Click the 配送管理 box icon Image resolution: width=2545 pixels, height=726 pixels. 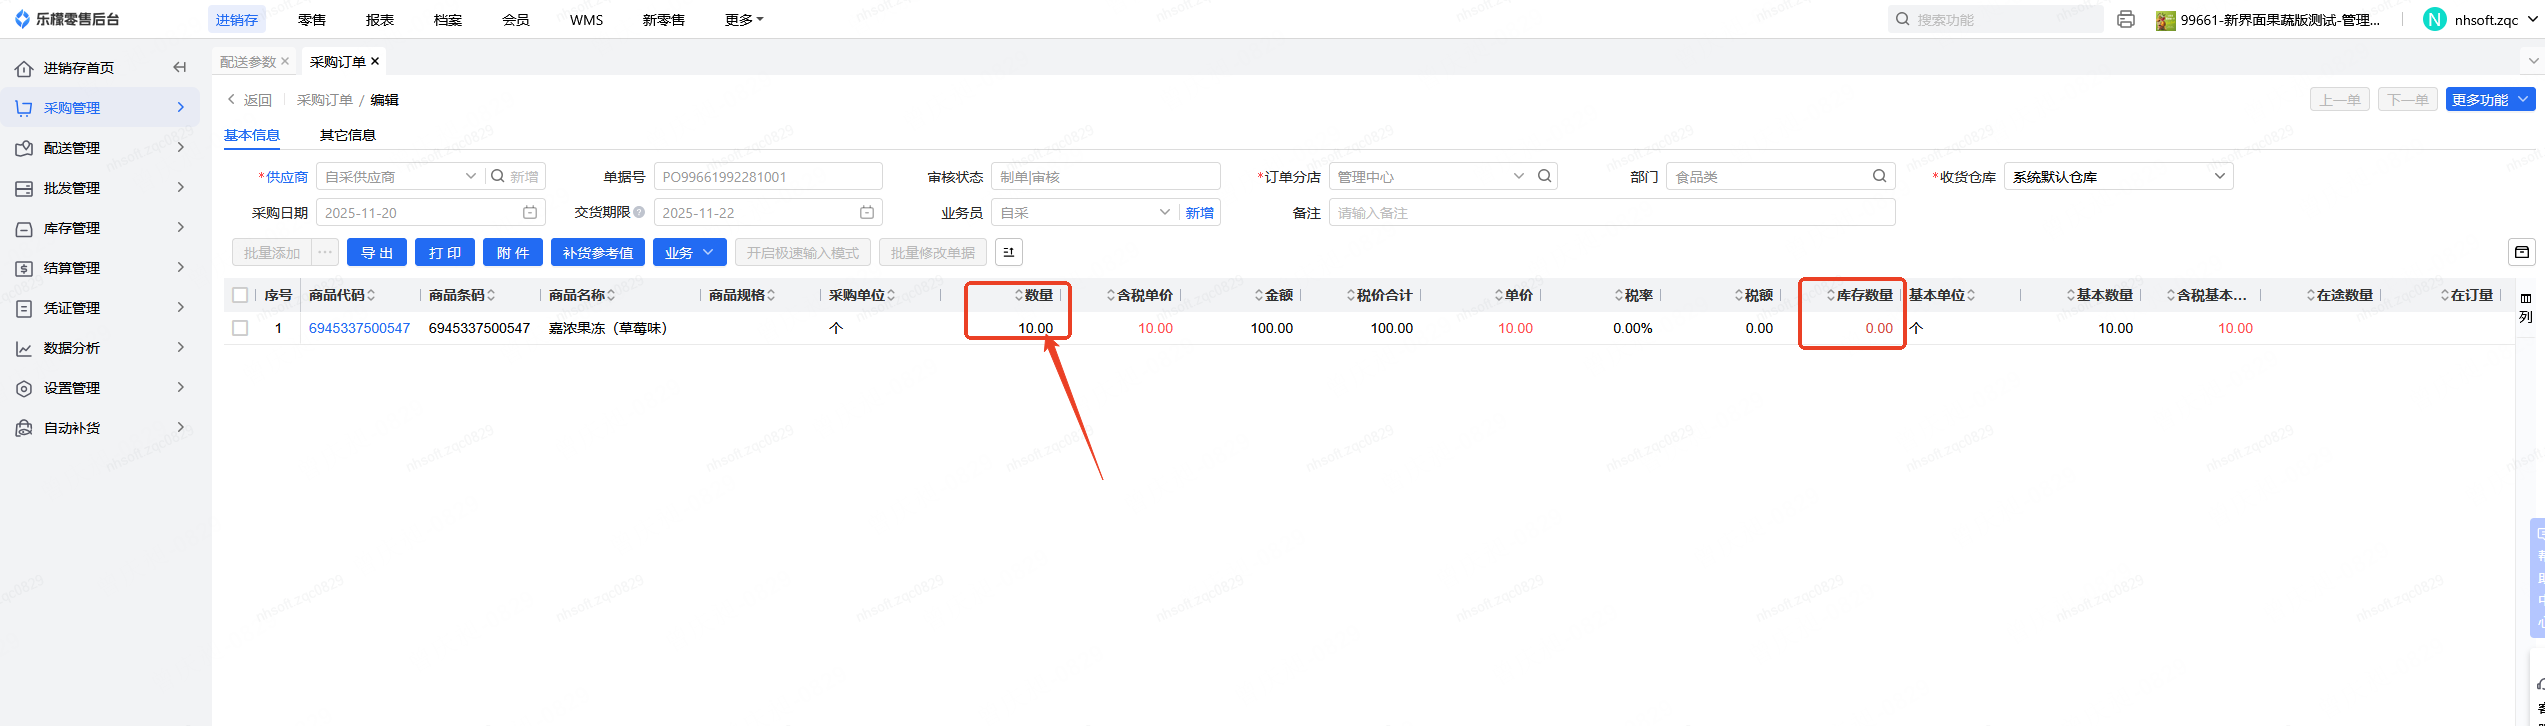point(24,148)
